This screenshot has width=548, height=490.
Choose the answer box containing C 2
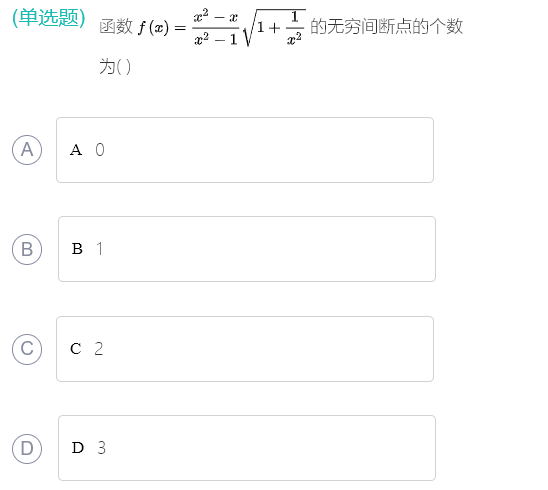point(245,349)
